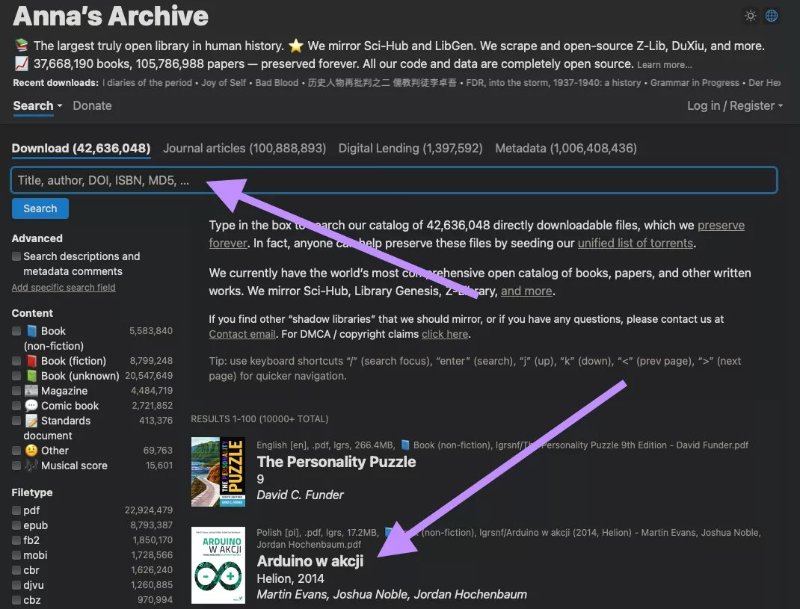Image resolution: width=800 pixels, height=609 pixels.
Task: Open the language globe icon
Action: 770,16
